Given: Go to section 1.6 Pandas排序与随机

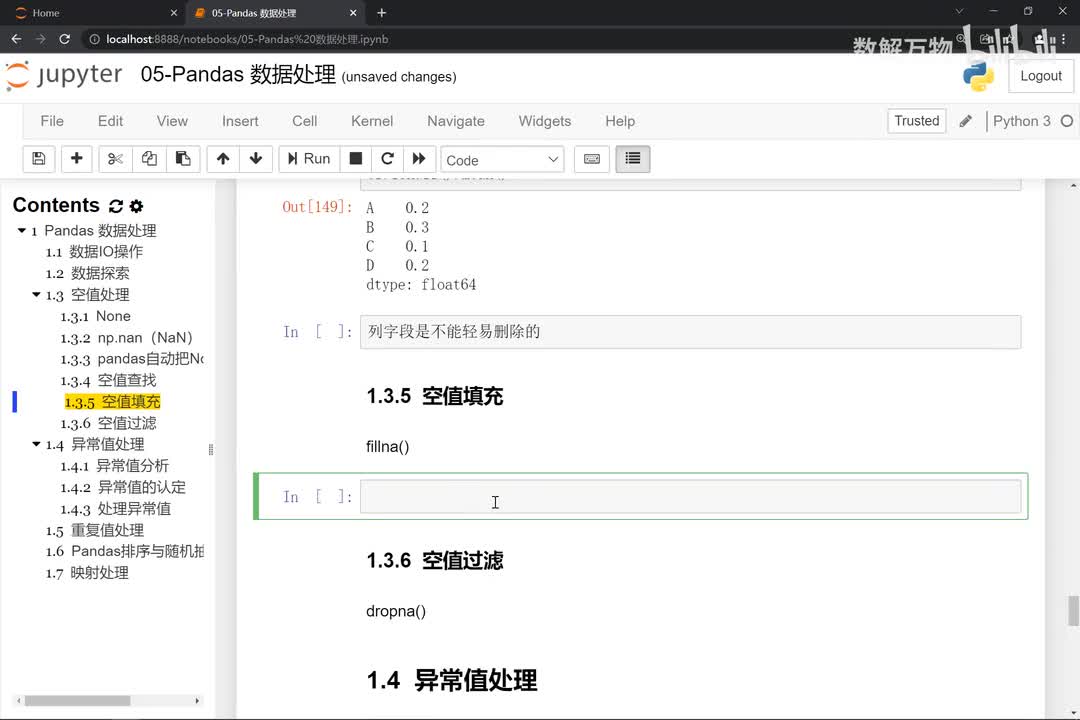Looking at the screenshot, I should (125, 551).
